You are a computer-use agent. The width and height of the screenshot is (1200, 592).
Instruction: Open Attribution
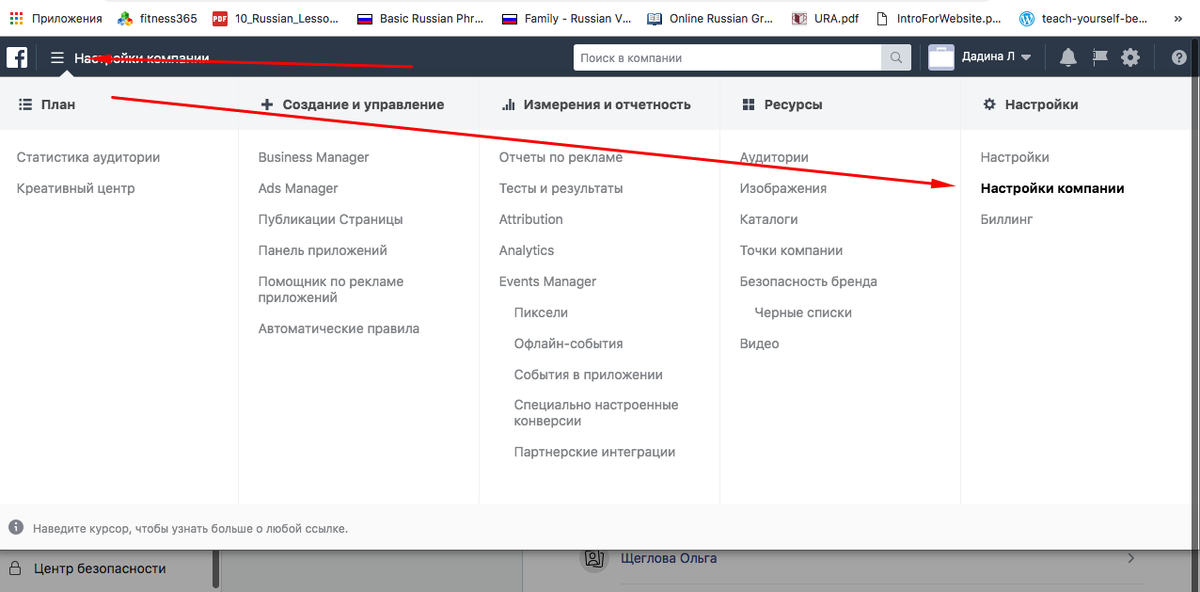pyautogui.click(x=531, y=219)
